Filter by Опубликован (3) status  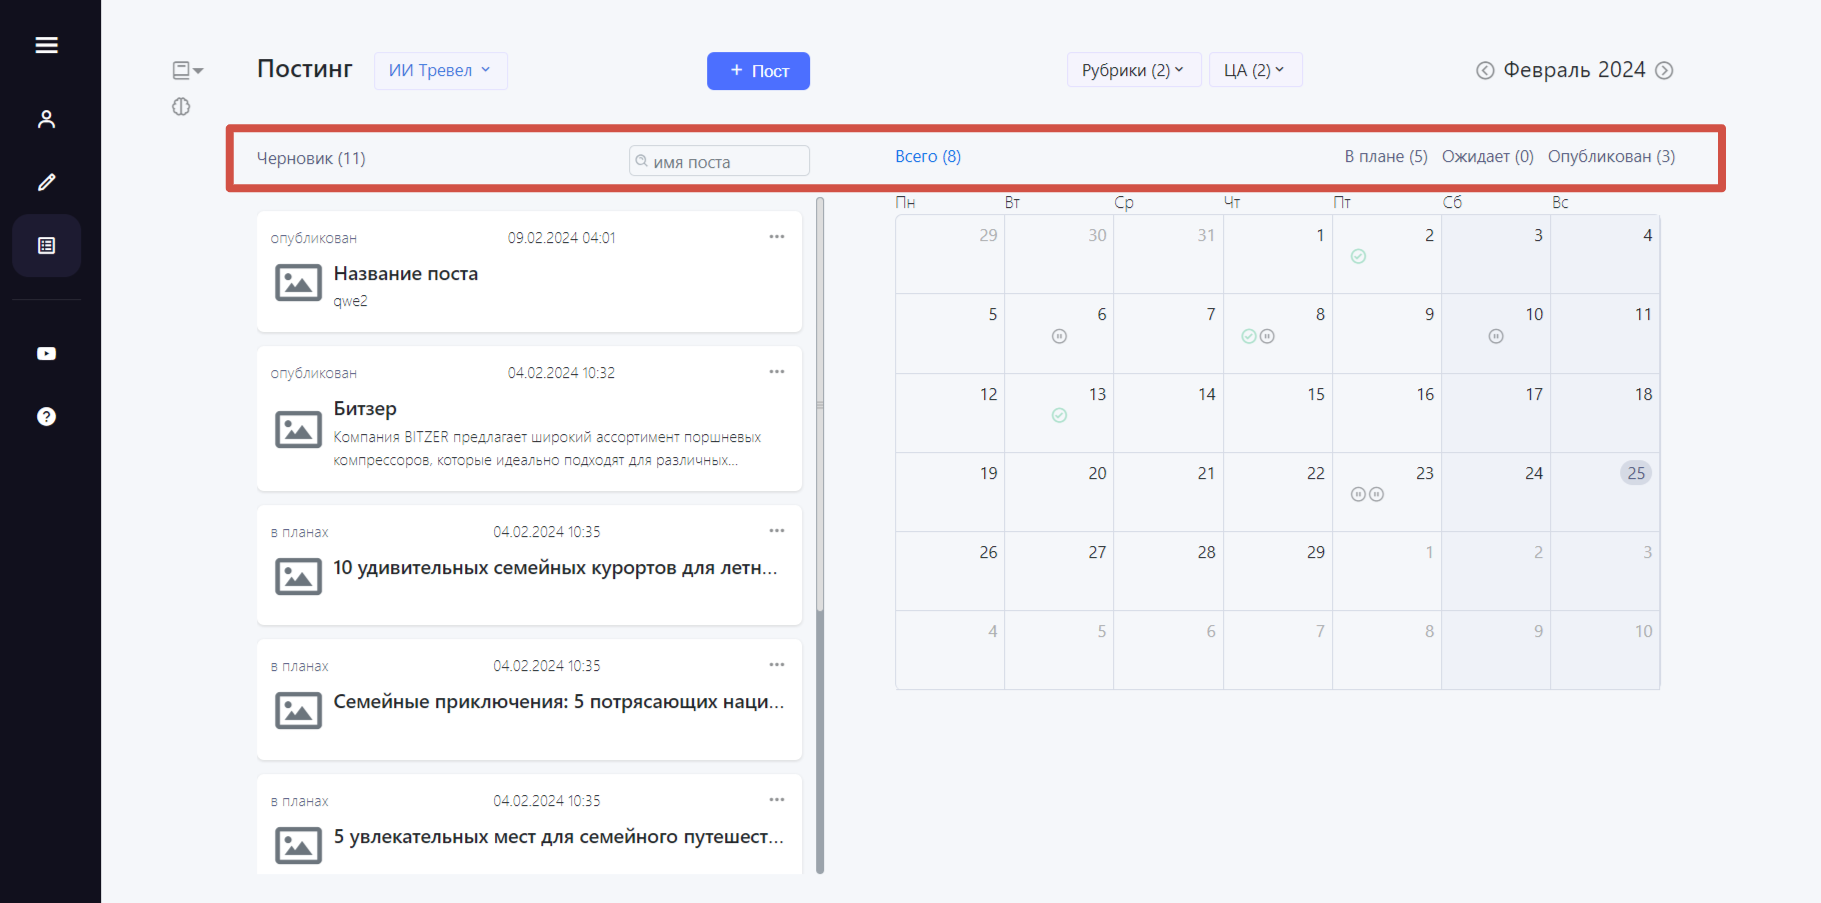point(1611,156)
